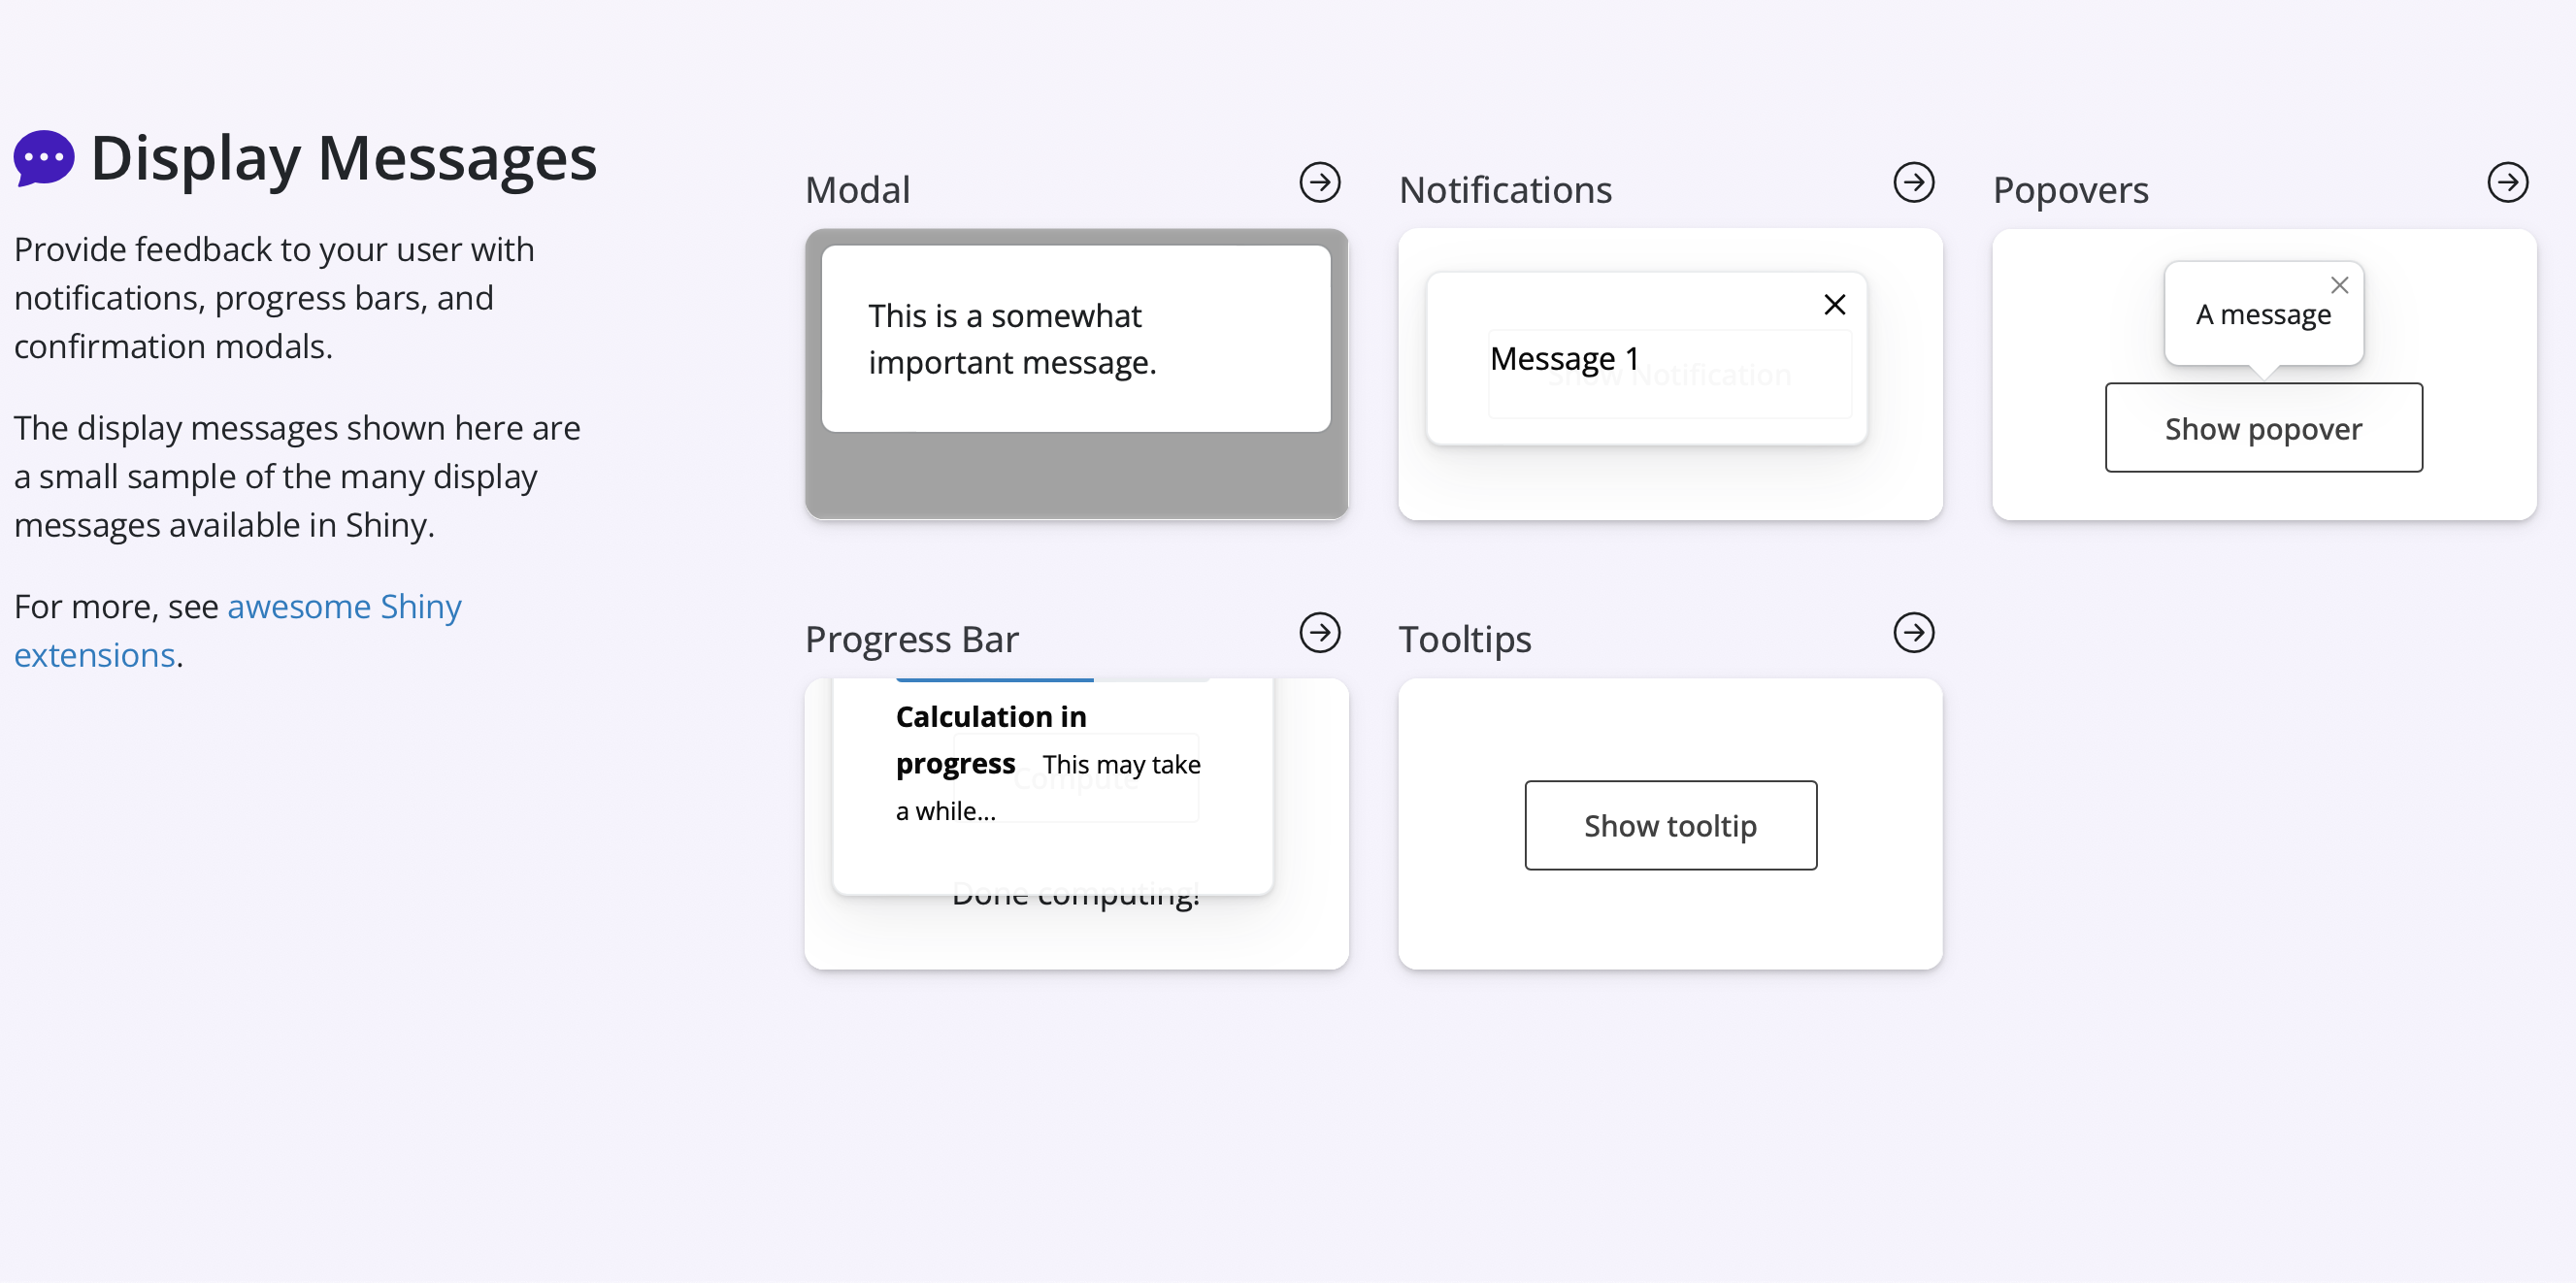The width and height of the screenshot is (2576, 1283).
Task: Click the modal's important message box
Action: click(1075, 339)
